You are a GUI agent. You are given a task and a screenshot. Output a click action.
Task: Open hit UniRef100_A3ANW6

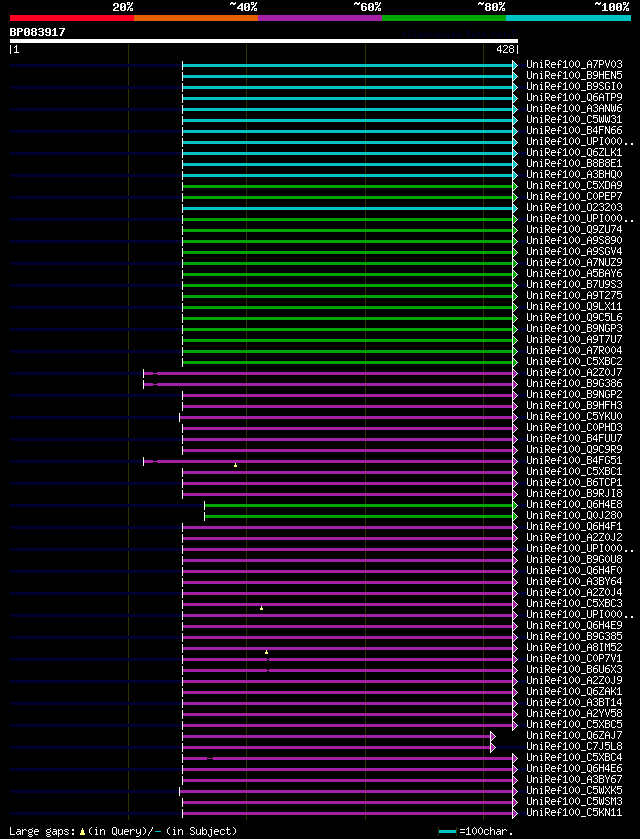pyautogui.click(x=574, y=109)
